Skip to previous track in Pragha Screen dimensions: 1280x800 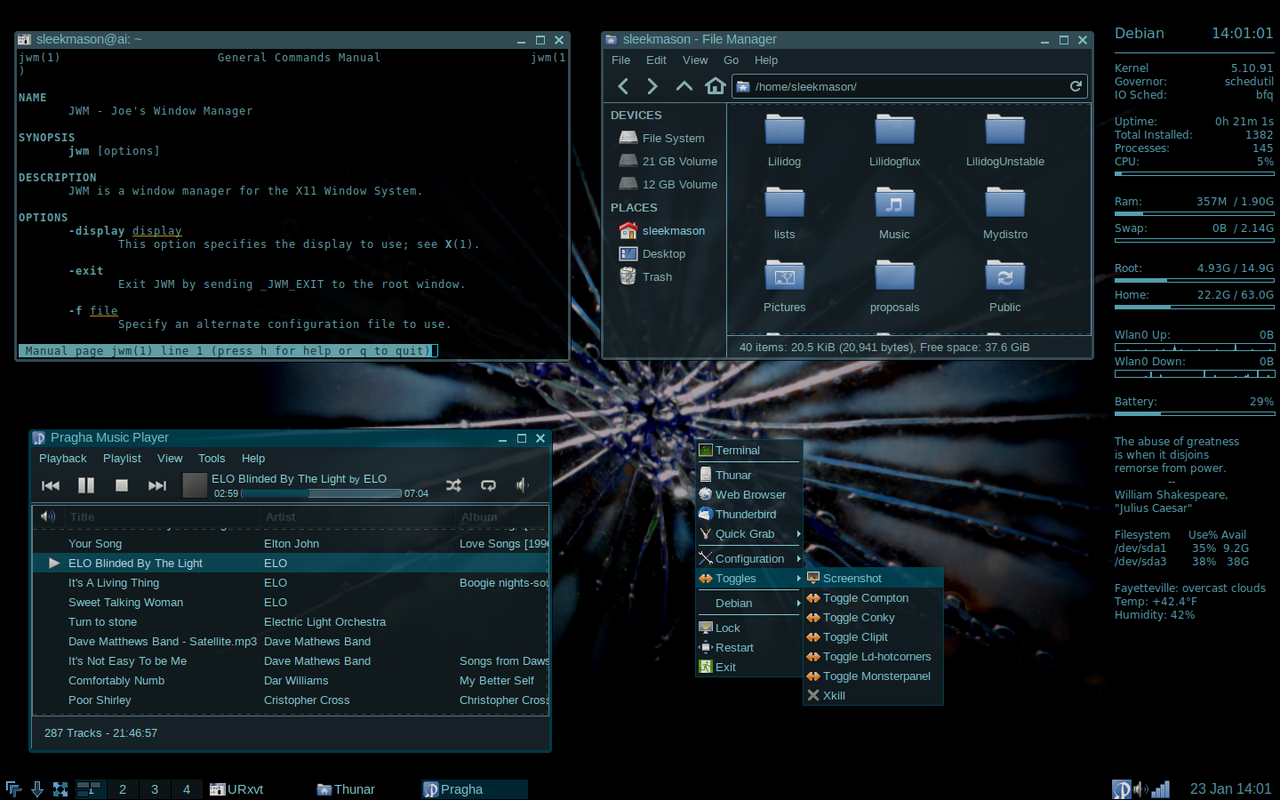pos(50,486)
